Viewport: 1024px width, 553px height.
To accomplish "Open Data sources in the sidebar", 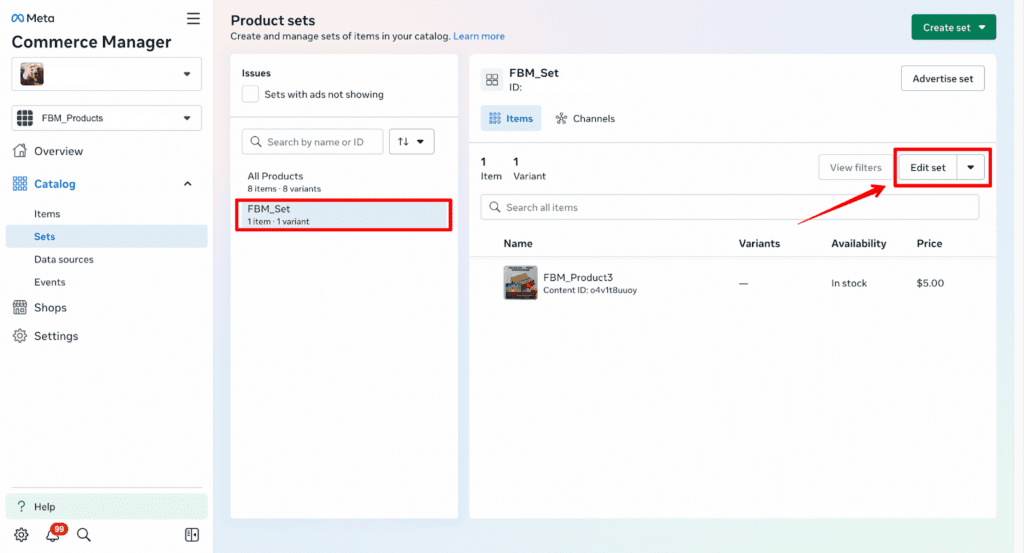I will click(63, 259).
